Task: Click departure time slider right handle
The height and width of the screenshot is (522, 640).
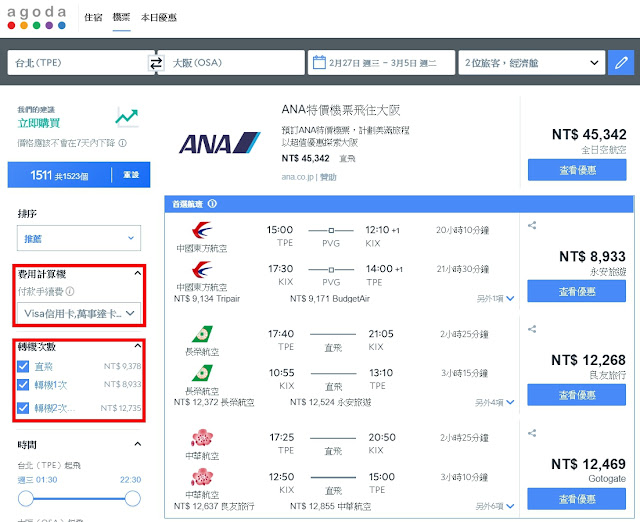Action: pos(133,498)
